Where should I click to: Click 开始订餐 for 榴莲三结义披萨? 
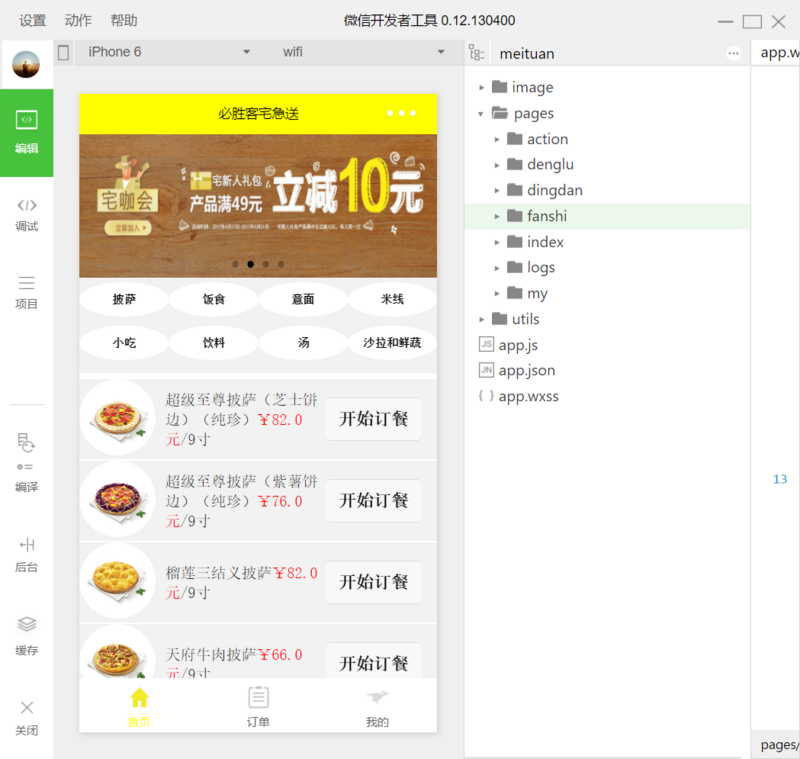pos(373,582)
